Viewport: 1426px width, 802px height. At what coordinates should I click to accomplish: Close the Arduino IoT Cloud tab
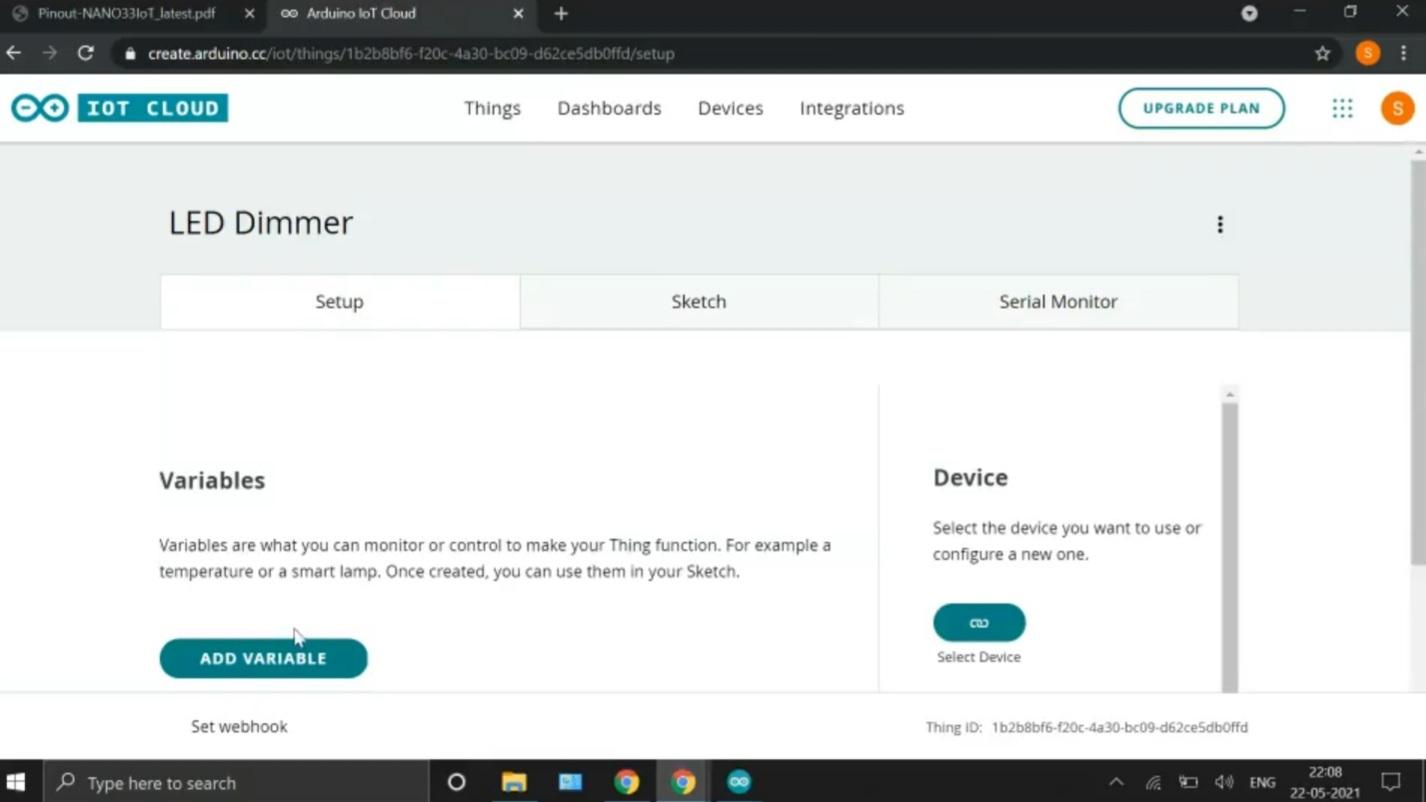(x=518, y=14)
